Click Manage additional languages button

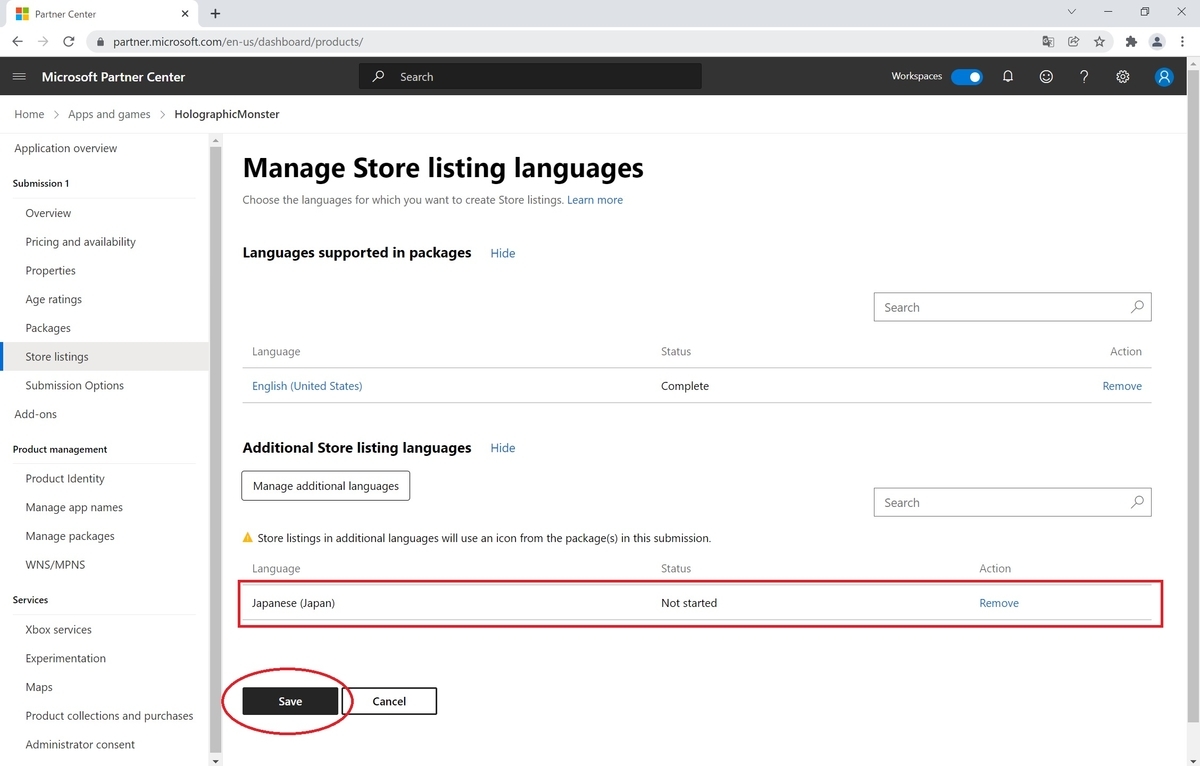pos(326,486)
